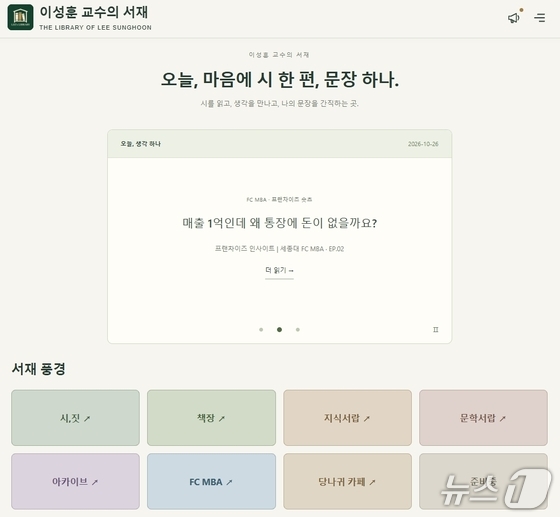The width and height of the screenshot is (560, 517).
Task: Click the '이성훈 교수의 서재' site title
Action: click(x=94, y=12)
